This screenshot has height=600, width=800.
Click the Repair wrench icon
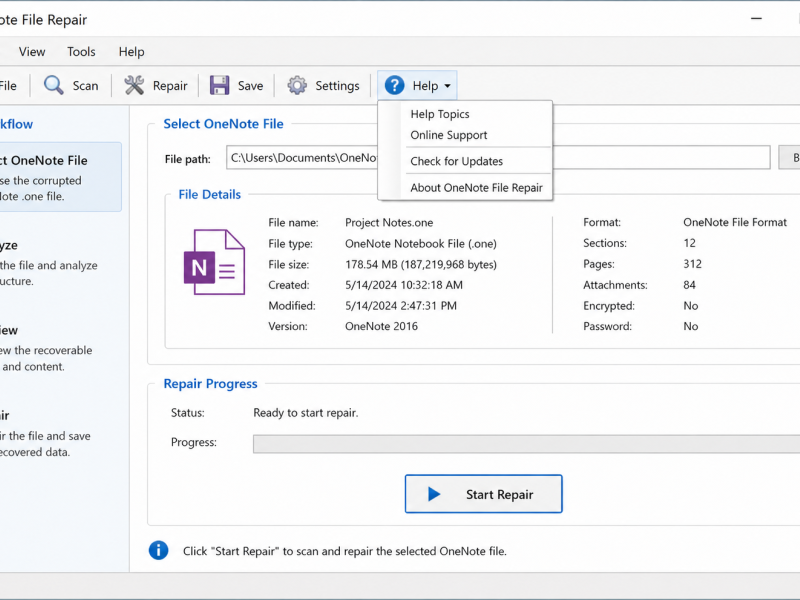click(x=134, y=85)
